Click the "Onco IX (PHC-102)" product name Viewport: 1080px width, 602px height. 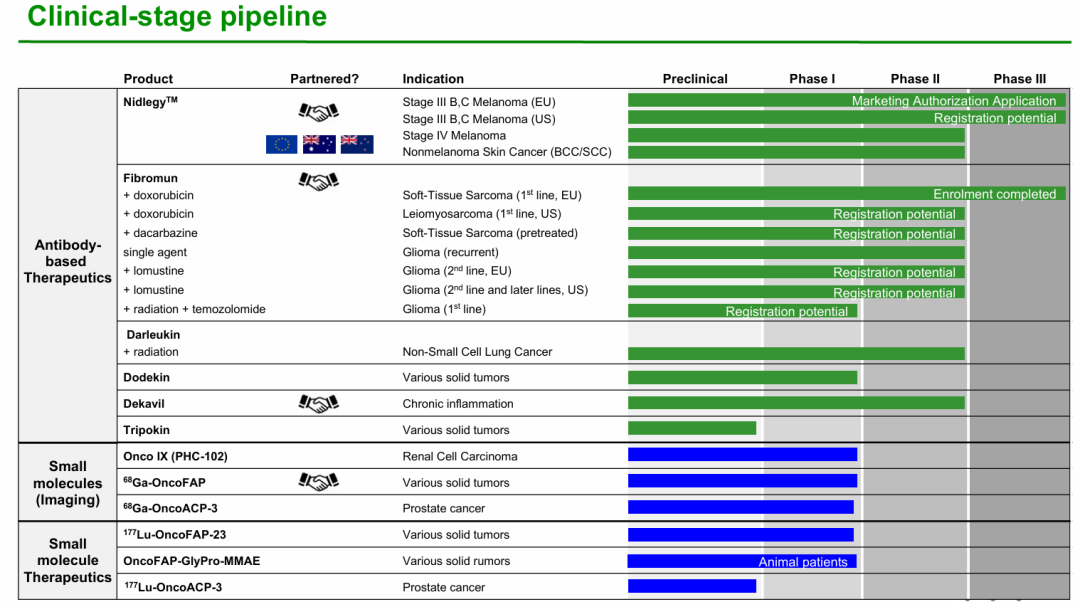175,456
